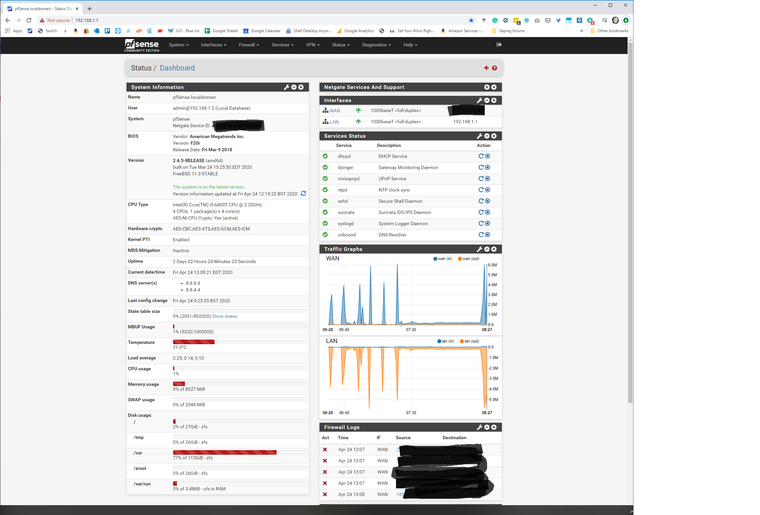This screenshot has width=760, height=515.
Task: Close the Traffic Graphs widget
Action: [494, 249]
